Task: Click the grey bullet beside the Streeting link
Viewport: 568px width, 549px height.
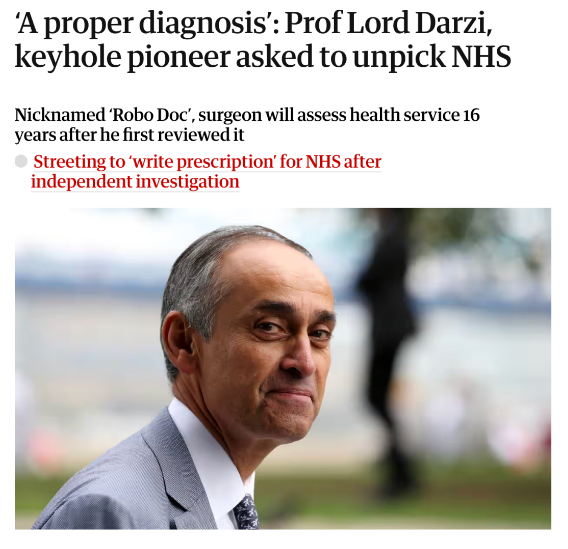Action: 21,161
